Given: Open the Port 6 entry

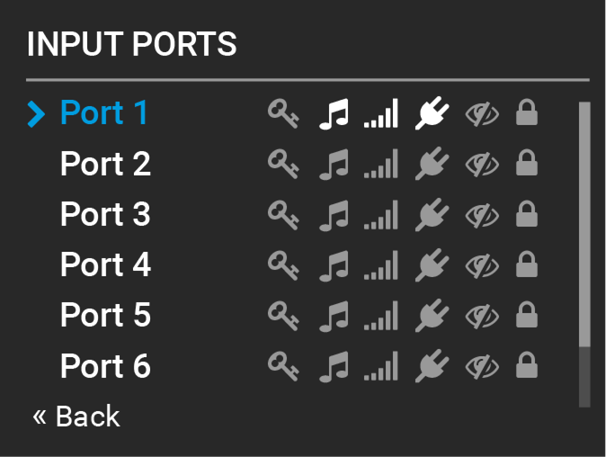Looking at the screenshot, I should coord(105,366).
